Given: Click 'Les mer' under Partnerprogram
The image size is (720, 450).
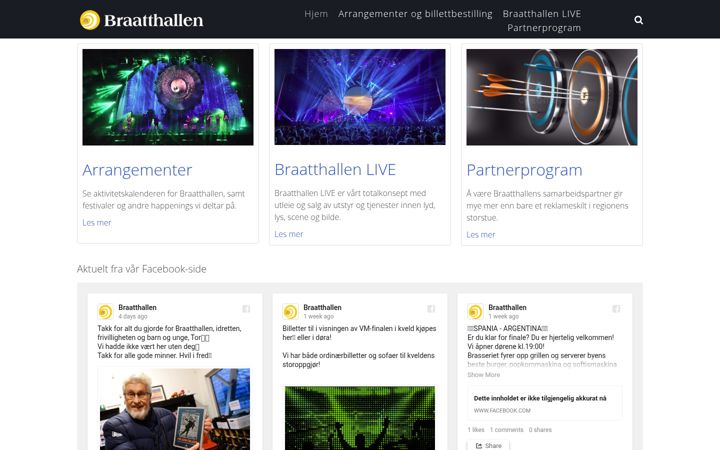Looking at the screenshot, I should click(x=481, y=234).
